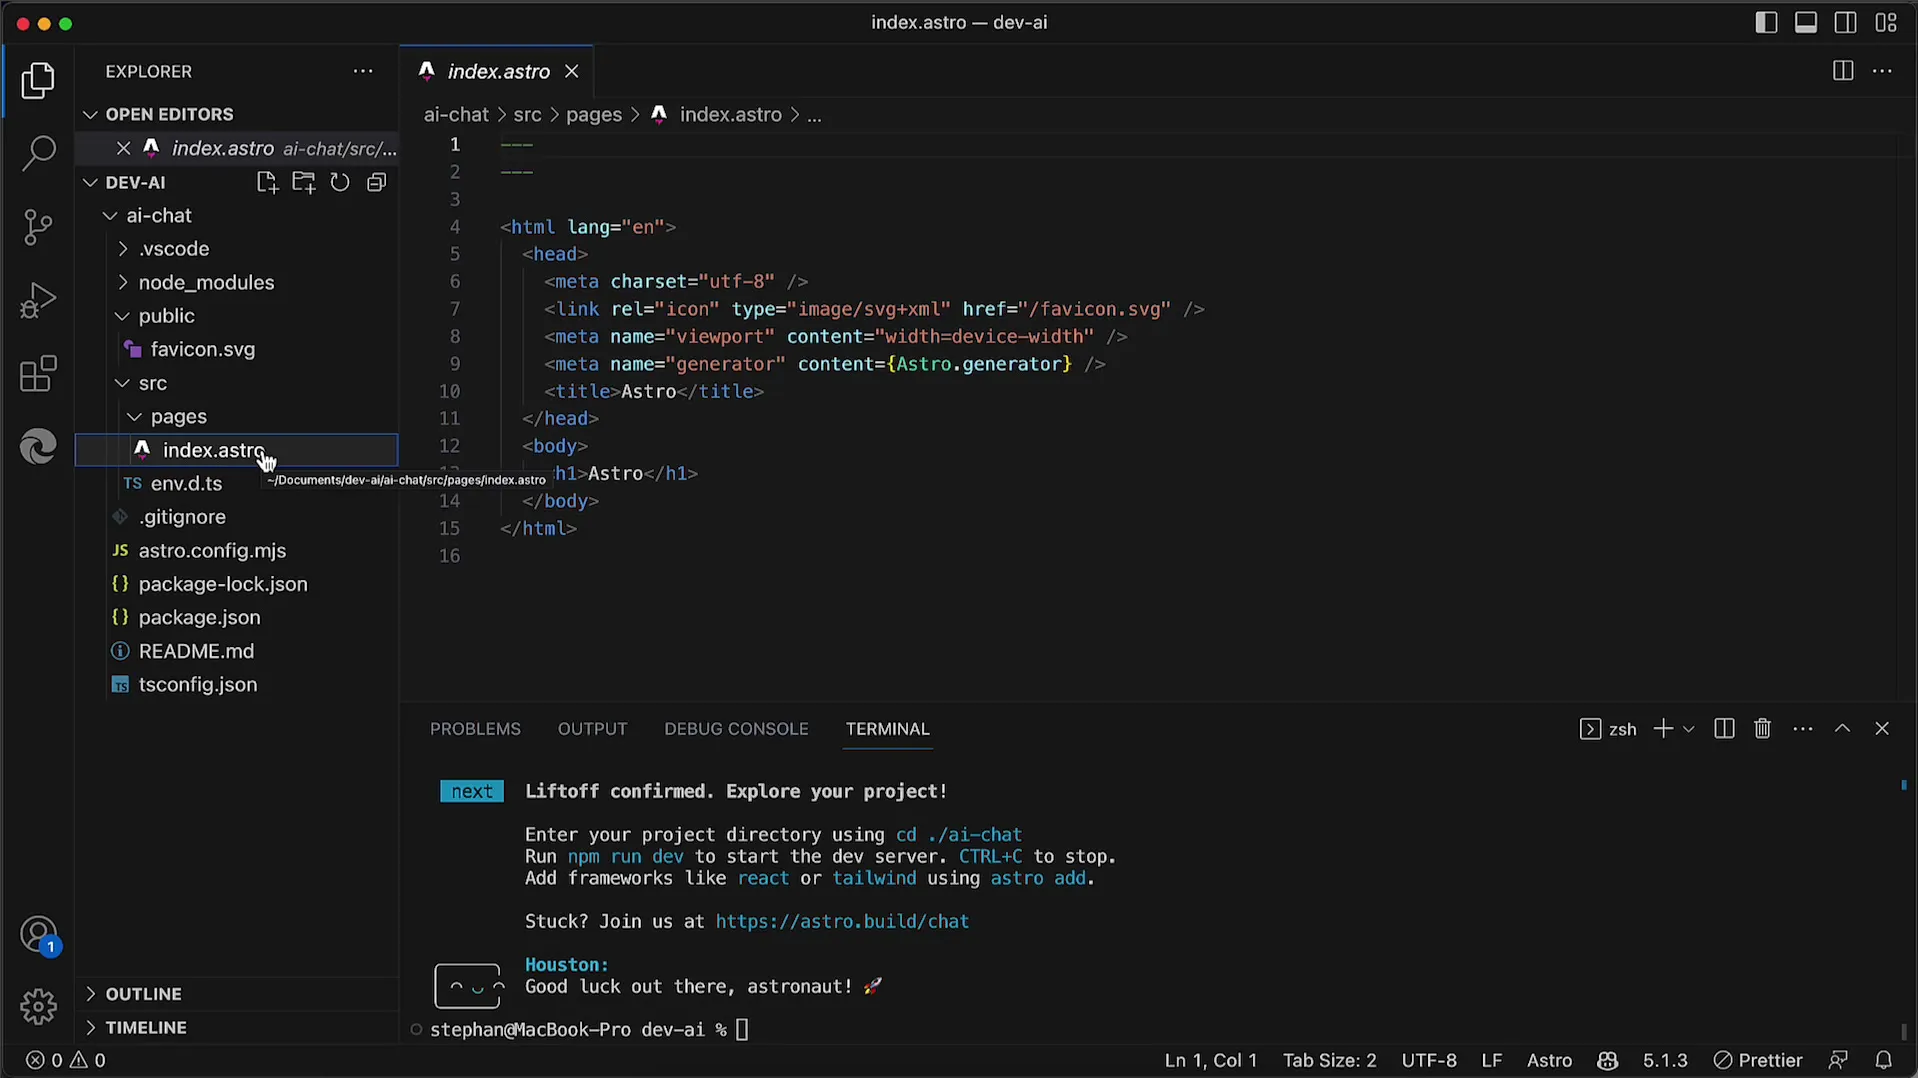The width and height of the screenshot is (1918, 1078).
Task: Open package.json file
Action: coord(237,617)
